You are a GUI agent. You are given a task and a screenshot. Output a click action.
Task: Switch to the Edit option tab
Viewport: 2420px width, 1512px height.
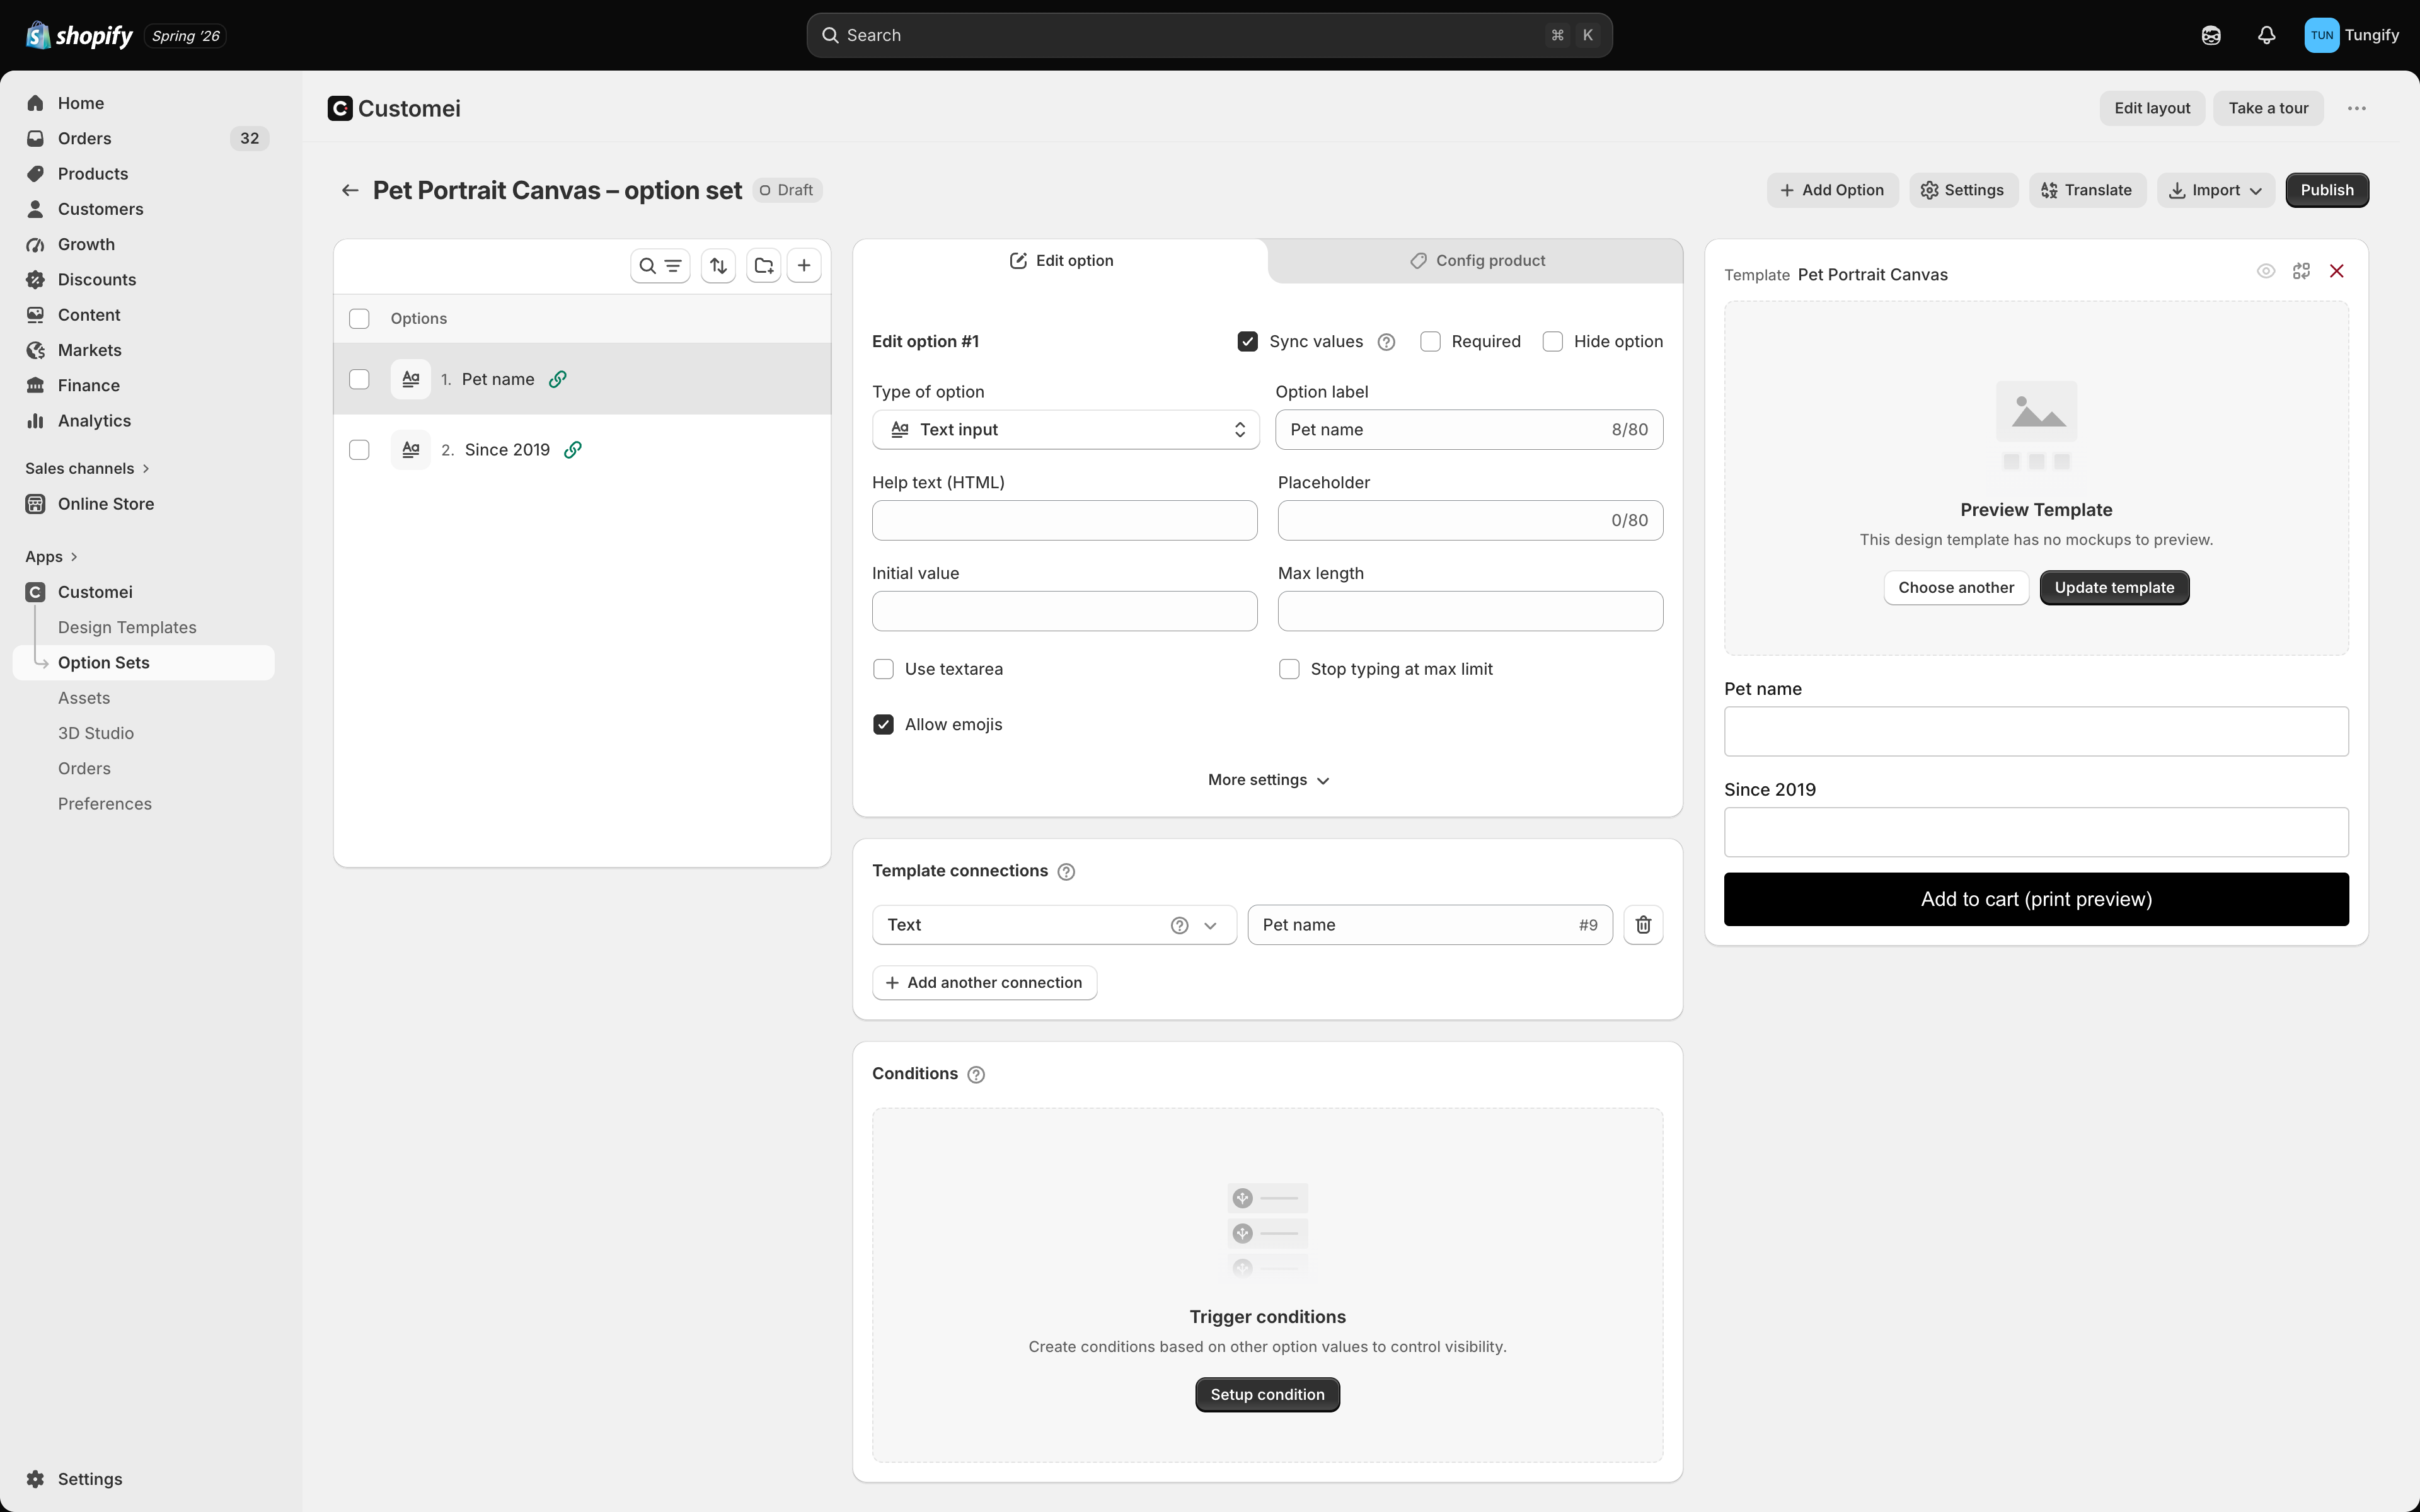pyautogui.click(x=1061, y=261)
